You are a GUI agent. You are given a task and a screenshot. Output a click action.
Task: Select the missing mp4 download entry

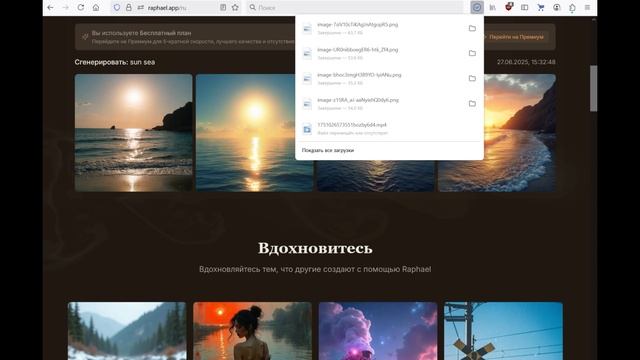click(x=389, y=129)
